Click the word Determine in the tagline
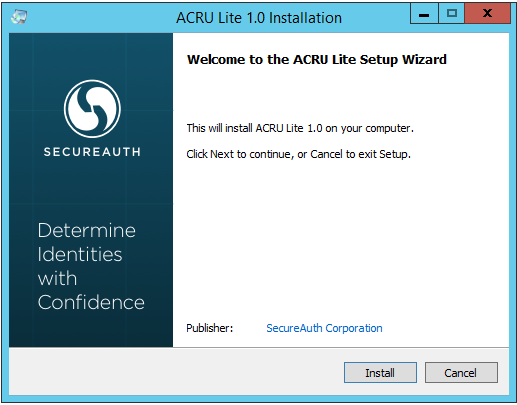This screenshot has height=405, width=517. (87, 230)
